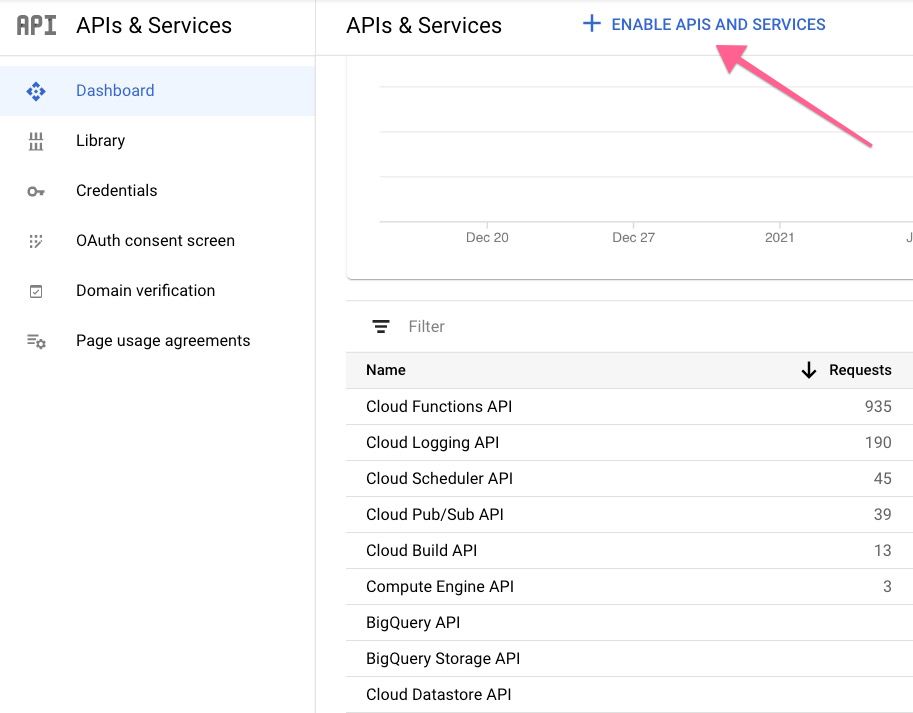Screen dimensions: 913x713
Task: Click the Library icon in sidebar
Action: tap(36, 141)
